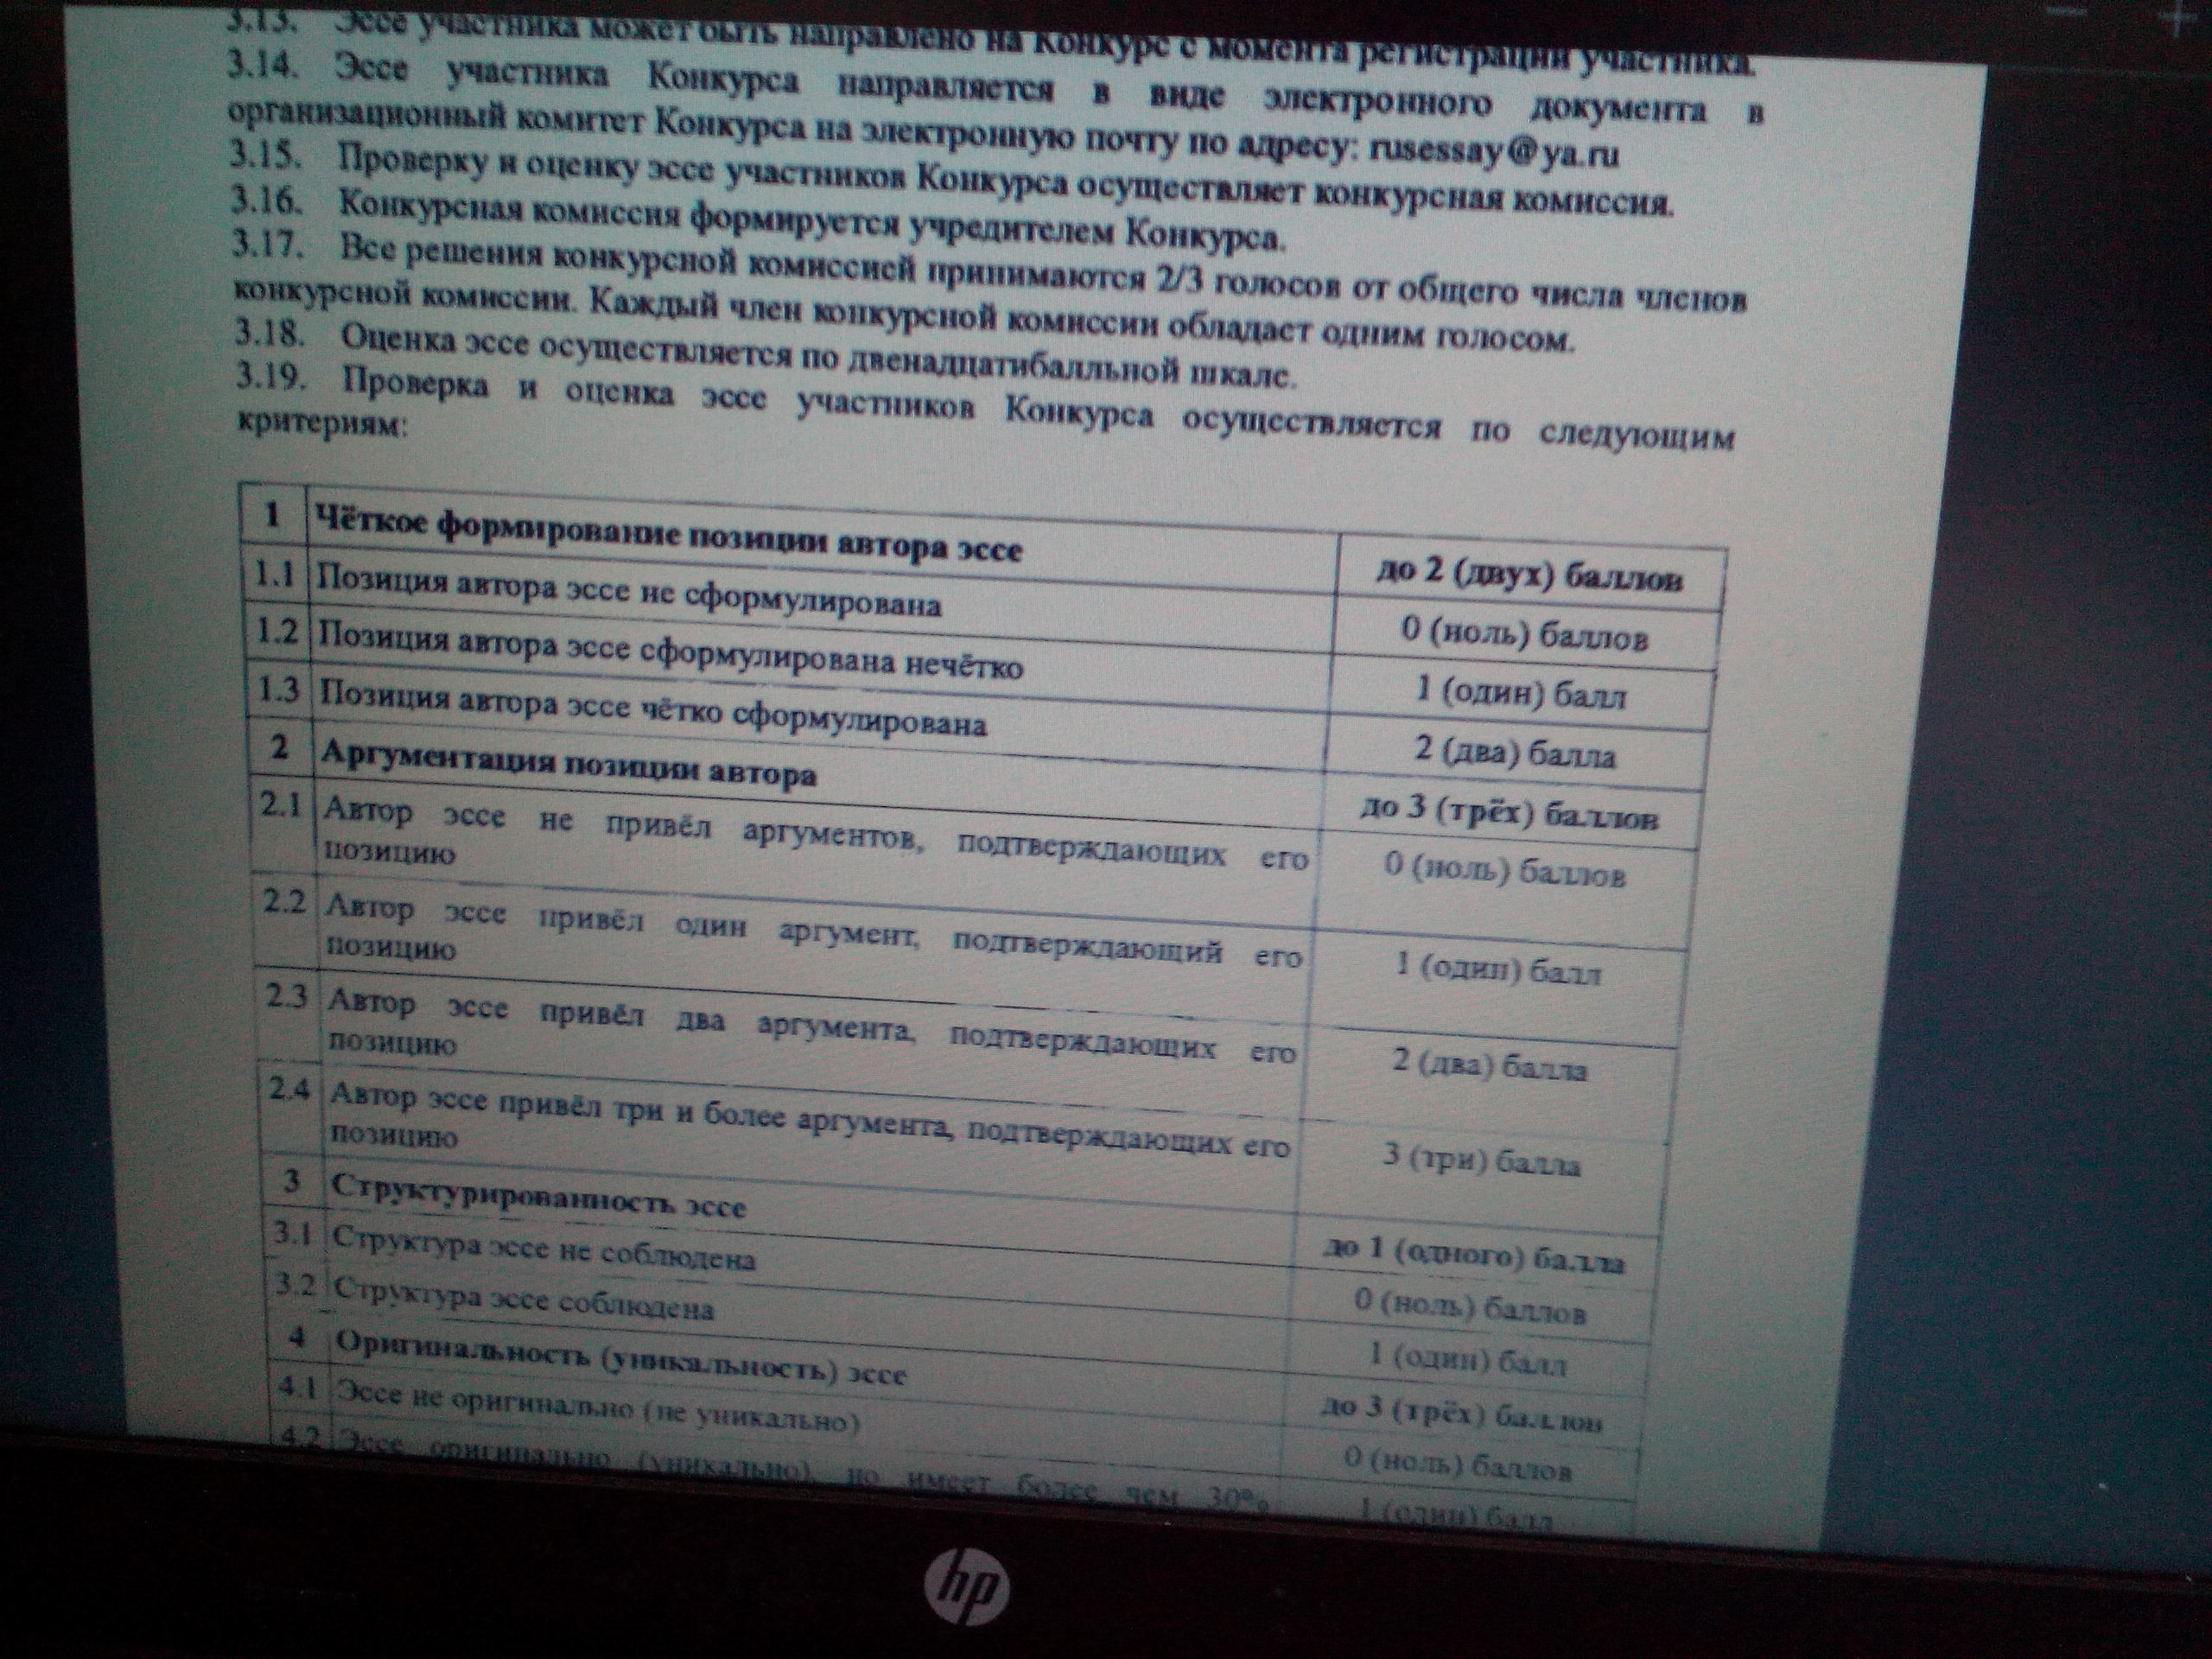Select cell "1 (один) балл" in row 1.2
Image resolution: width=2212 pixels, height=1659 pixels.
[x=1521, y=693]
